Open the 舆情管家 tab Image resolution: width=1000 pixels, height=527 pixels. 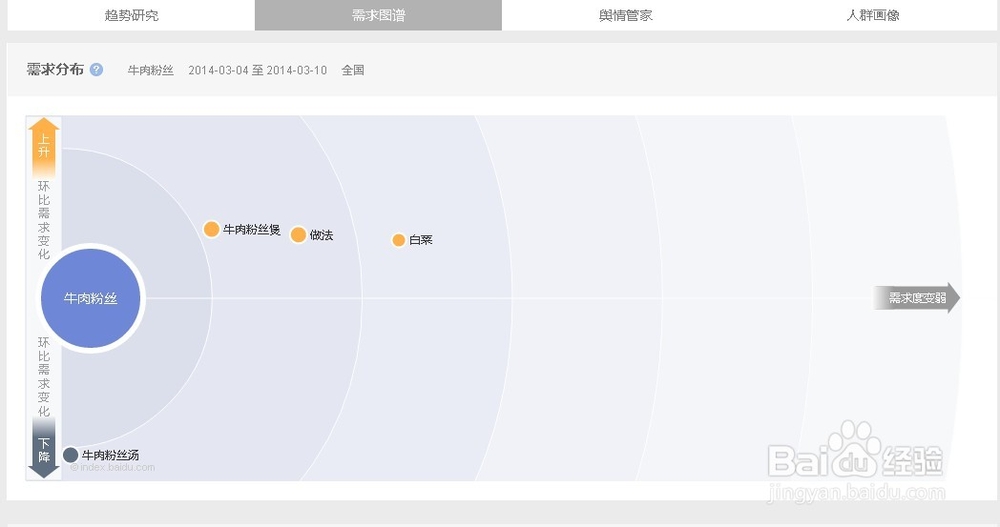(x=625, y=15)
